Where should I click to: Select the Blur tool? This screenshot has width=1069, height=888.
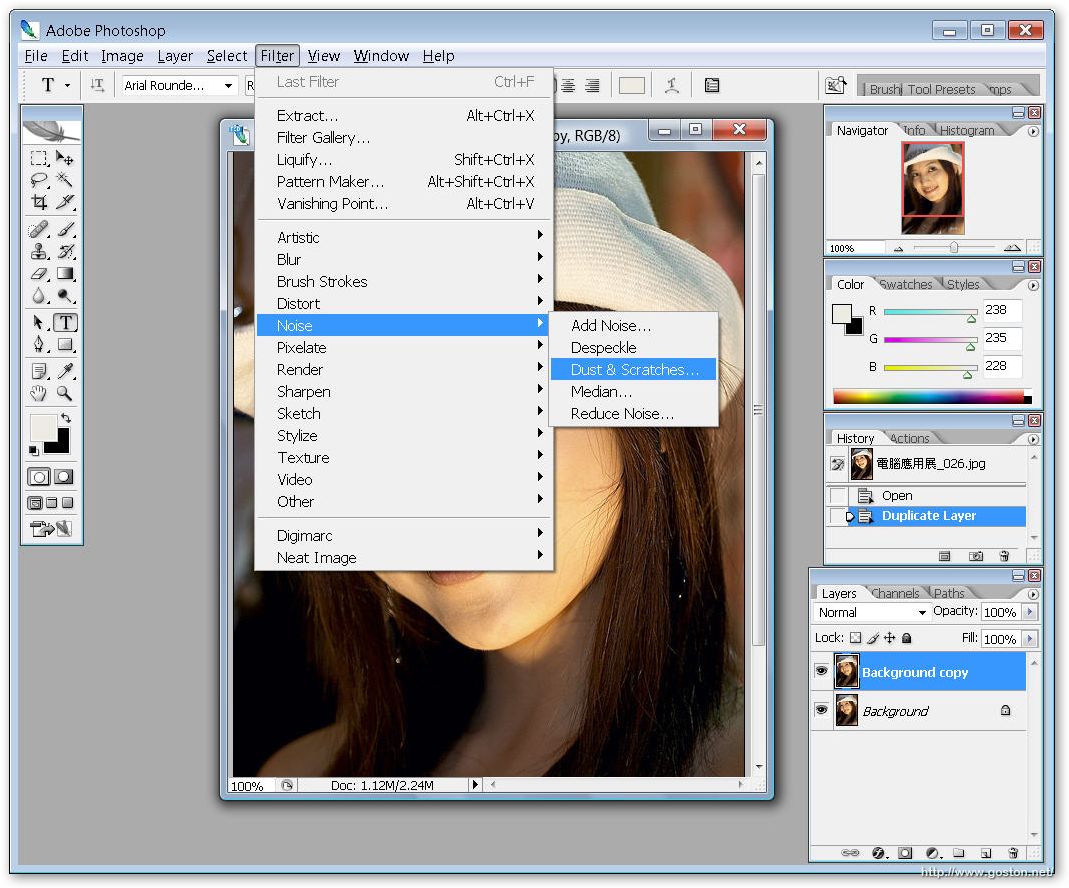click(x=39, y=295)
